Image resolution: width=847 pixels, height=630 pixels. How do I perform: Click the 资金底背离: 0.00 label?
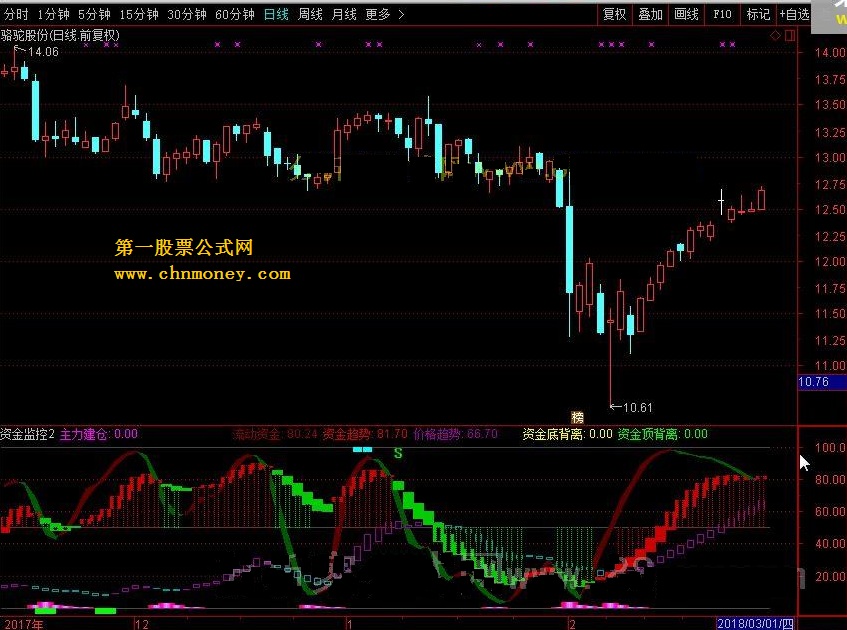tap(567, 434)
